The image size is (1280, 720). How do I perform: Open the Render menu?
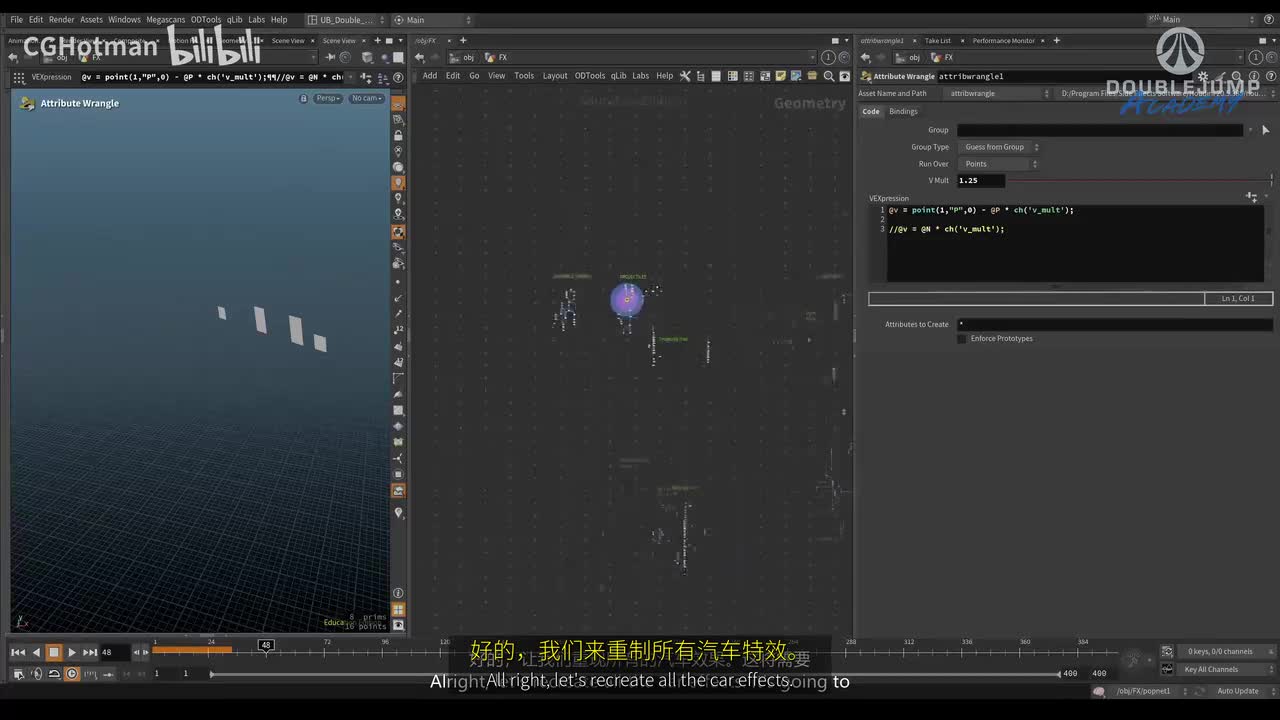62,19
